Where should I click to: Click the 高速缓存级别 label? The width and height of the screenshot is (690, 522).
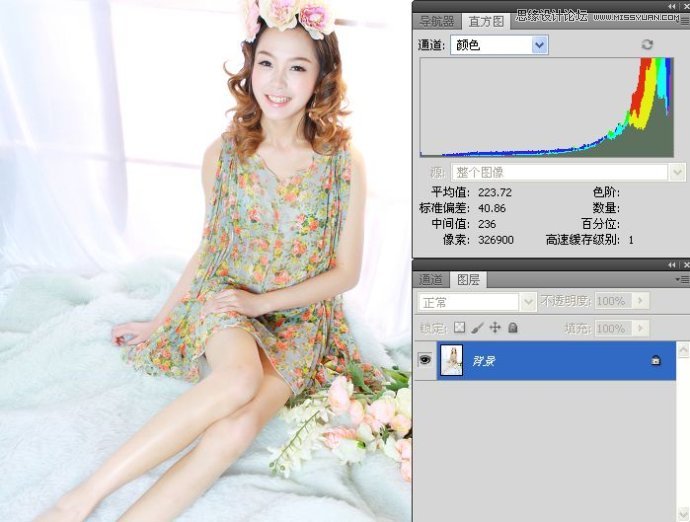coord(582,240)
